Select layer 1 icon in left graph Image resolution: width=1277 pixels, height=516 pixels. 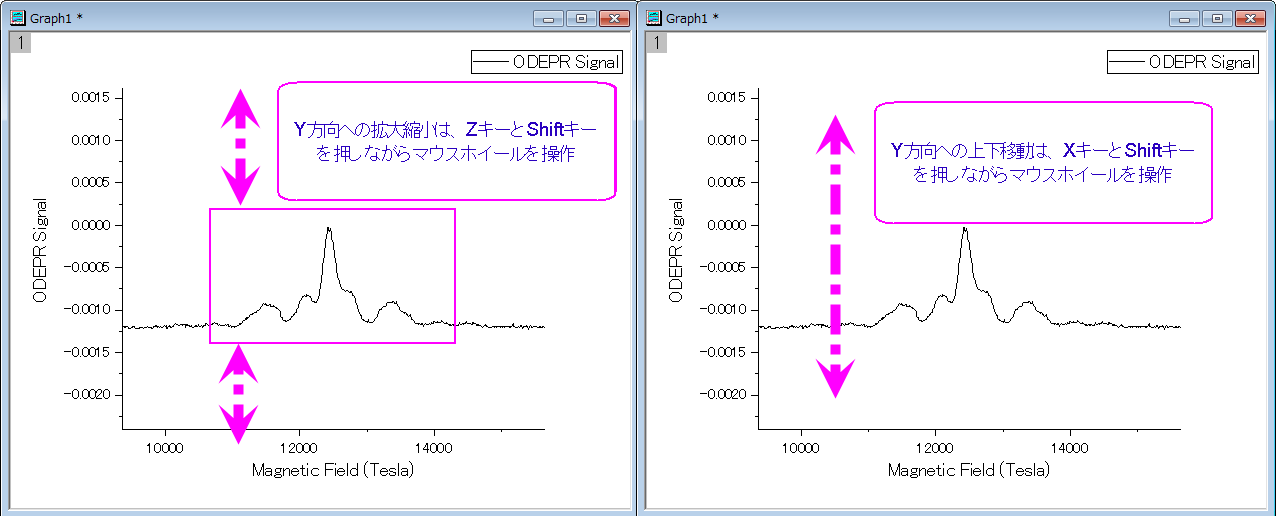[20, 42]
